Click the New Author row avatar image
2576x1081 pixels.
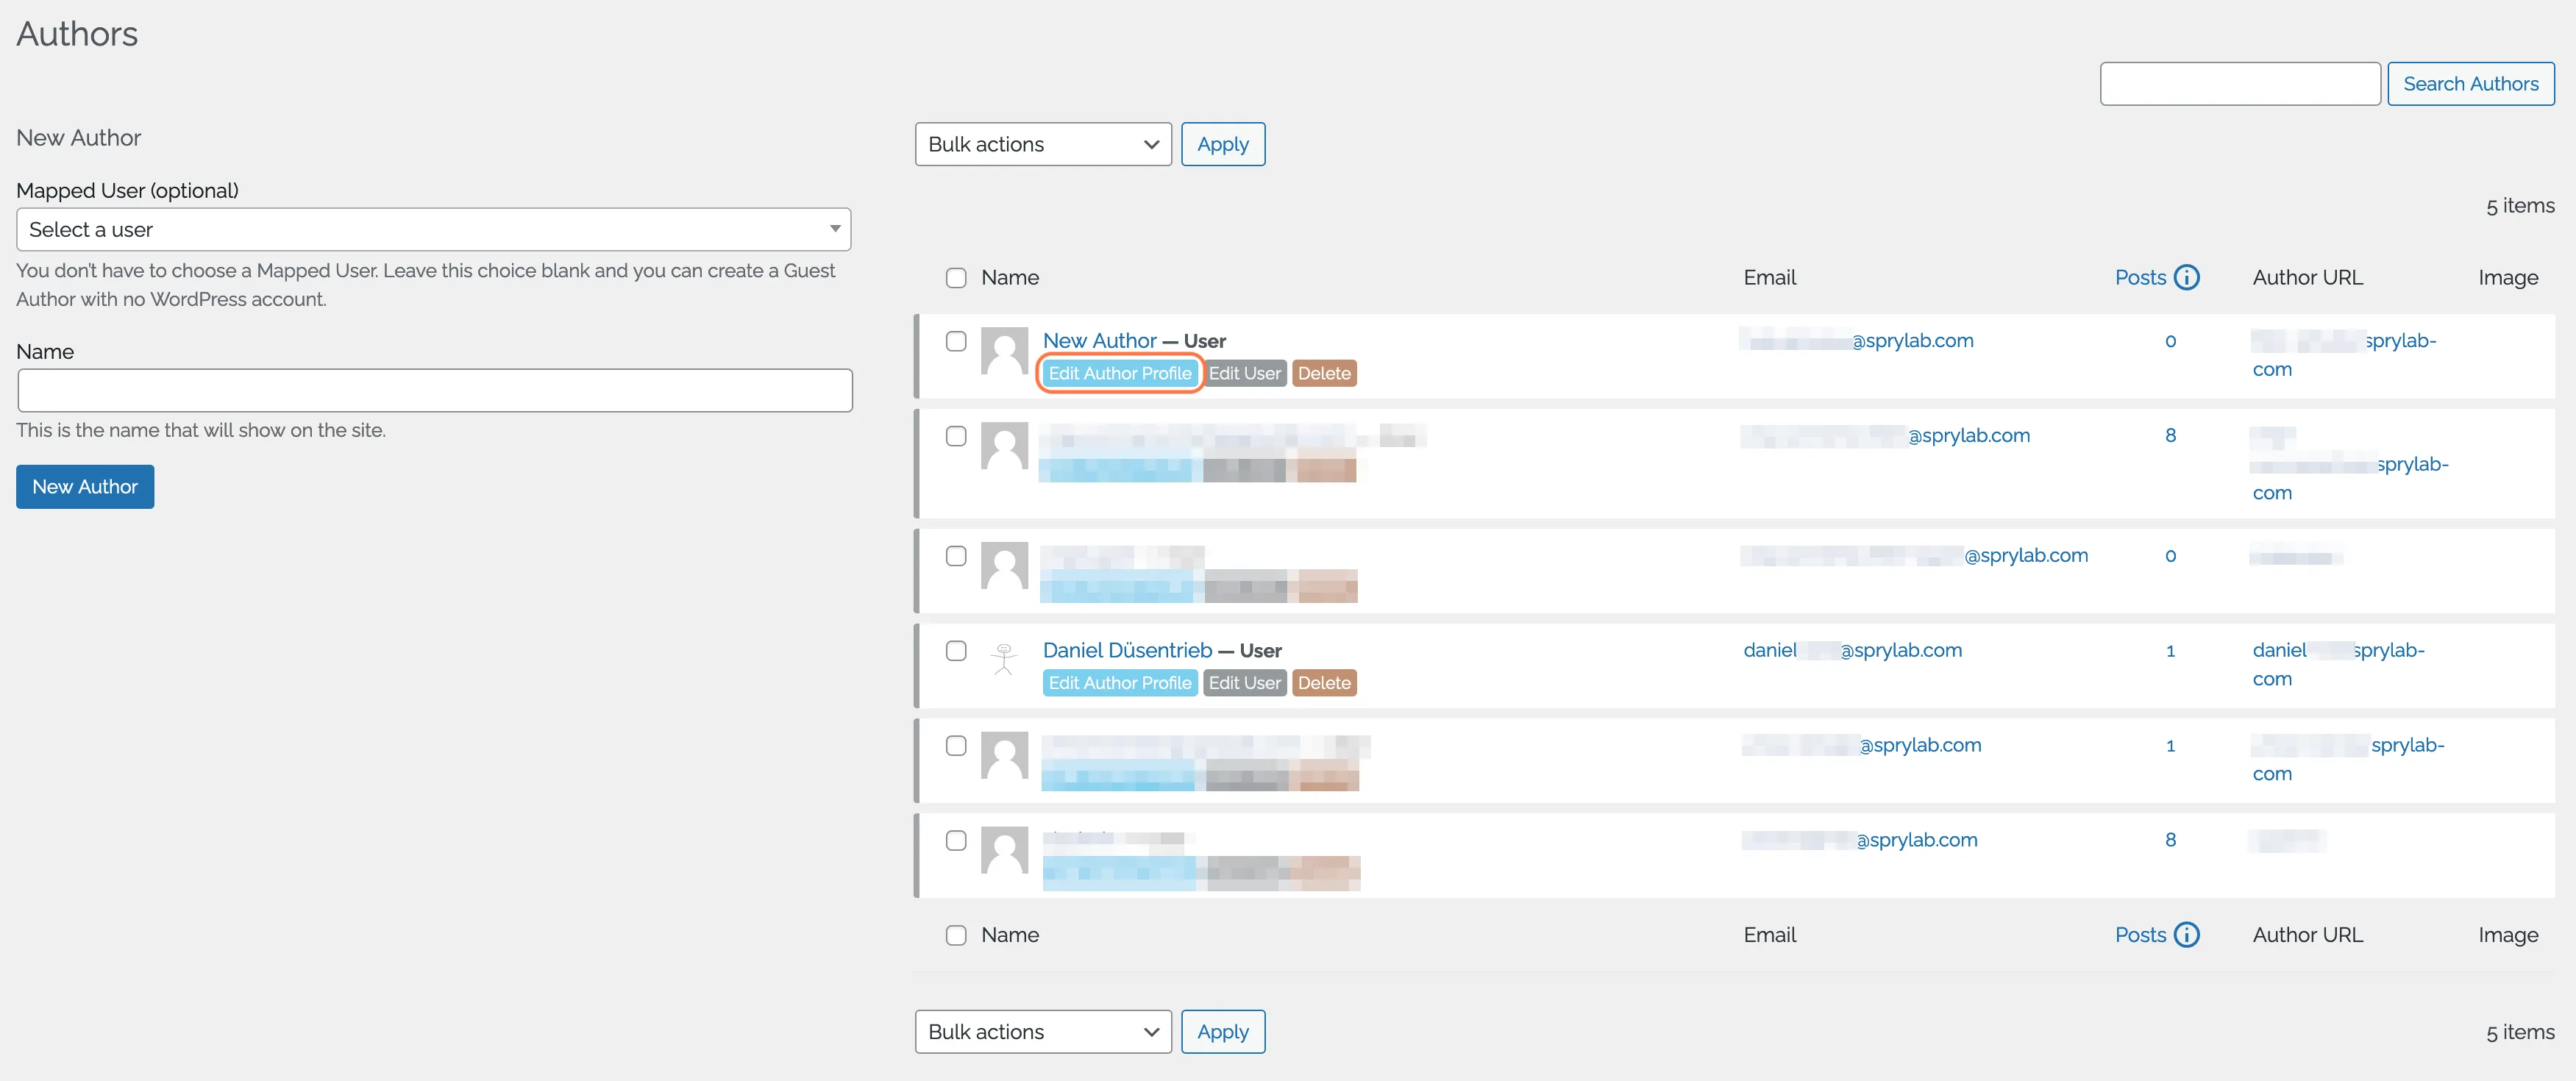coord(1004,351)
